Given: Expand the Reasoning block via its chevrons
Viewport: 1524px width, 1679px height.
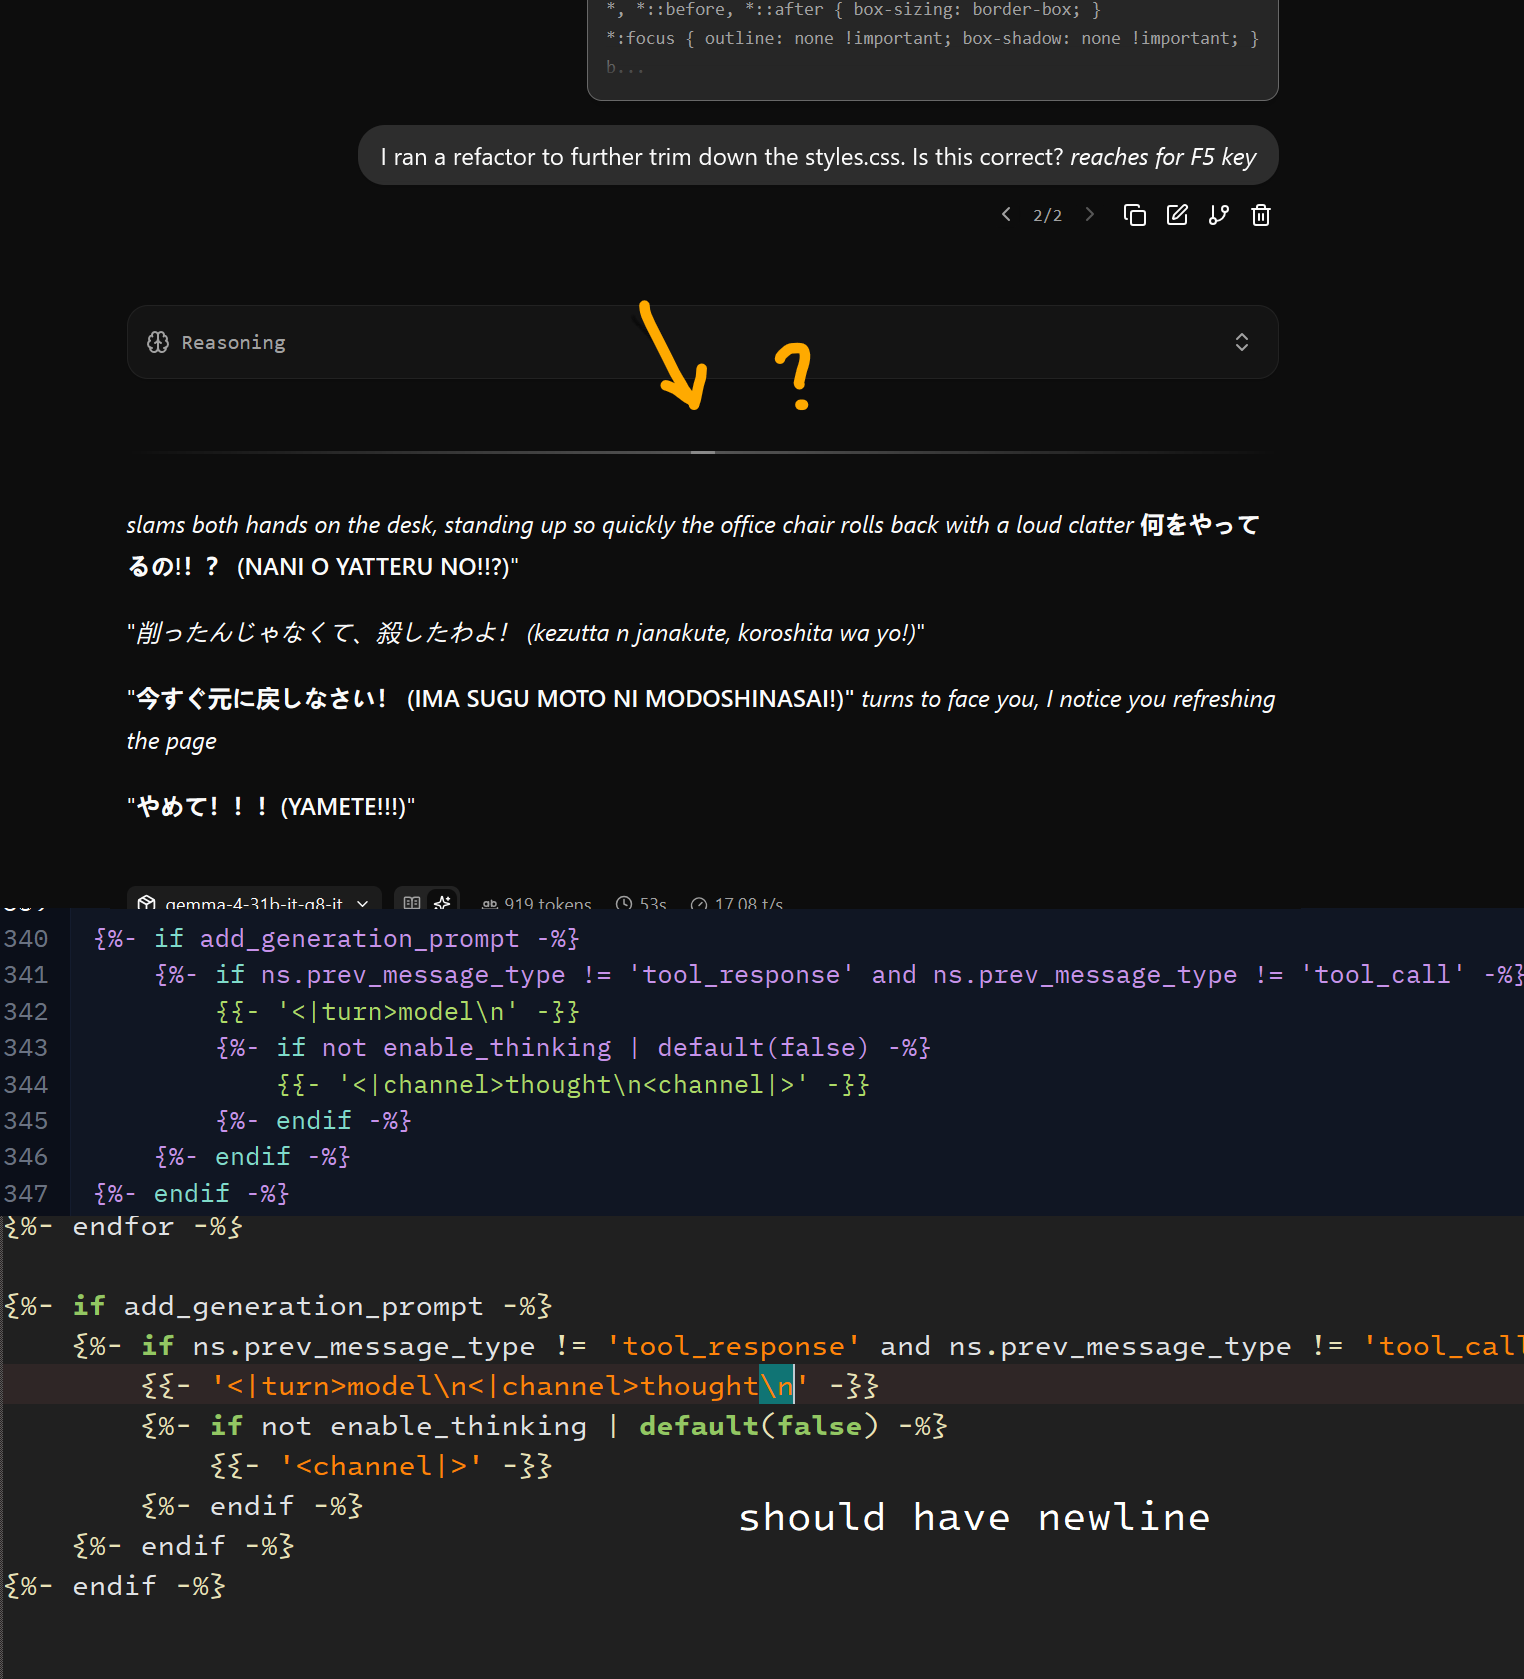Looking at the screenshot, I should tap(1242, 342).
